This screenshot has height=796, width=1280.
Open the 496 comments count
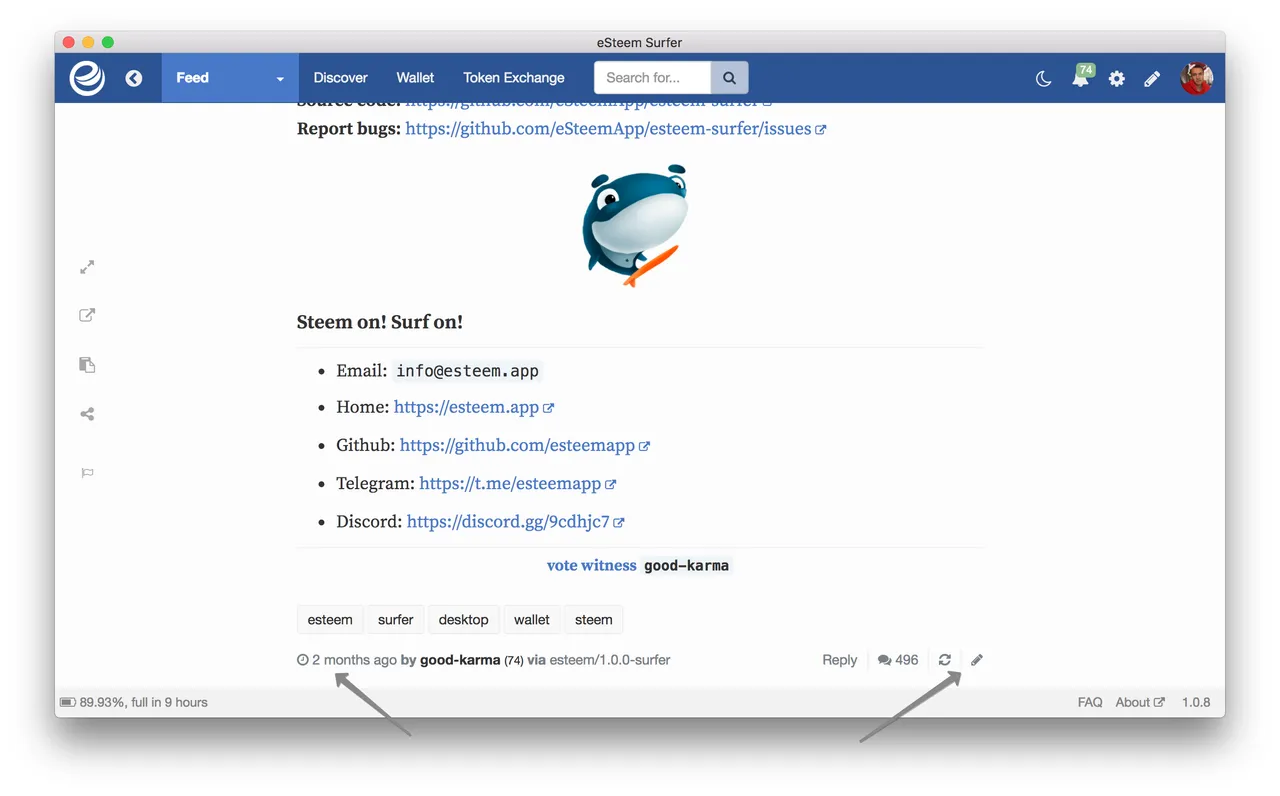click(x=898, y=660)
